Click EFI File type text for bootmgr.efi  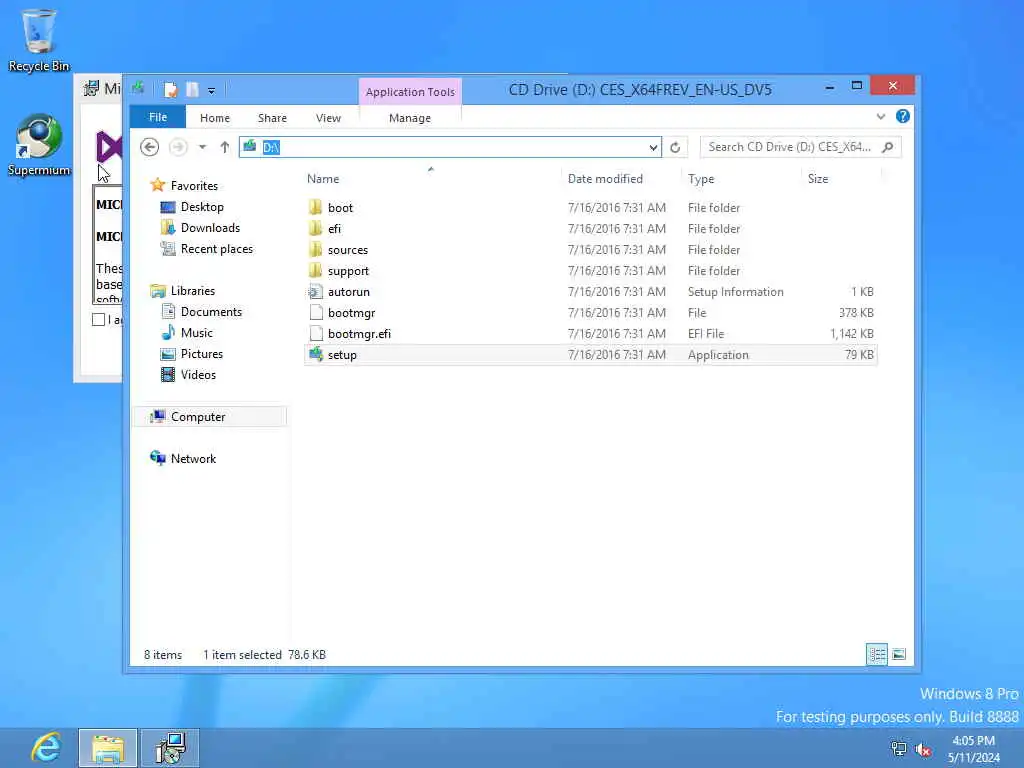point(706,334)
